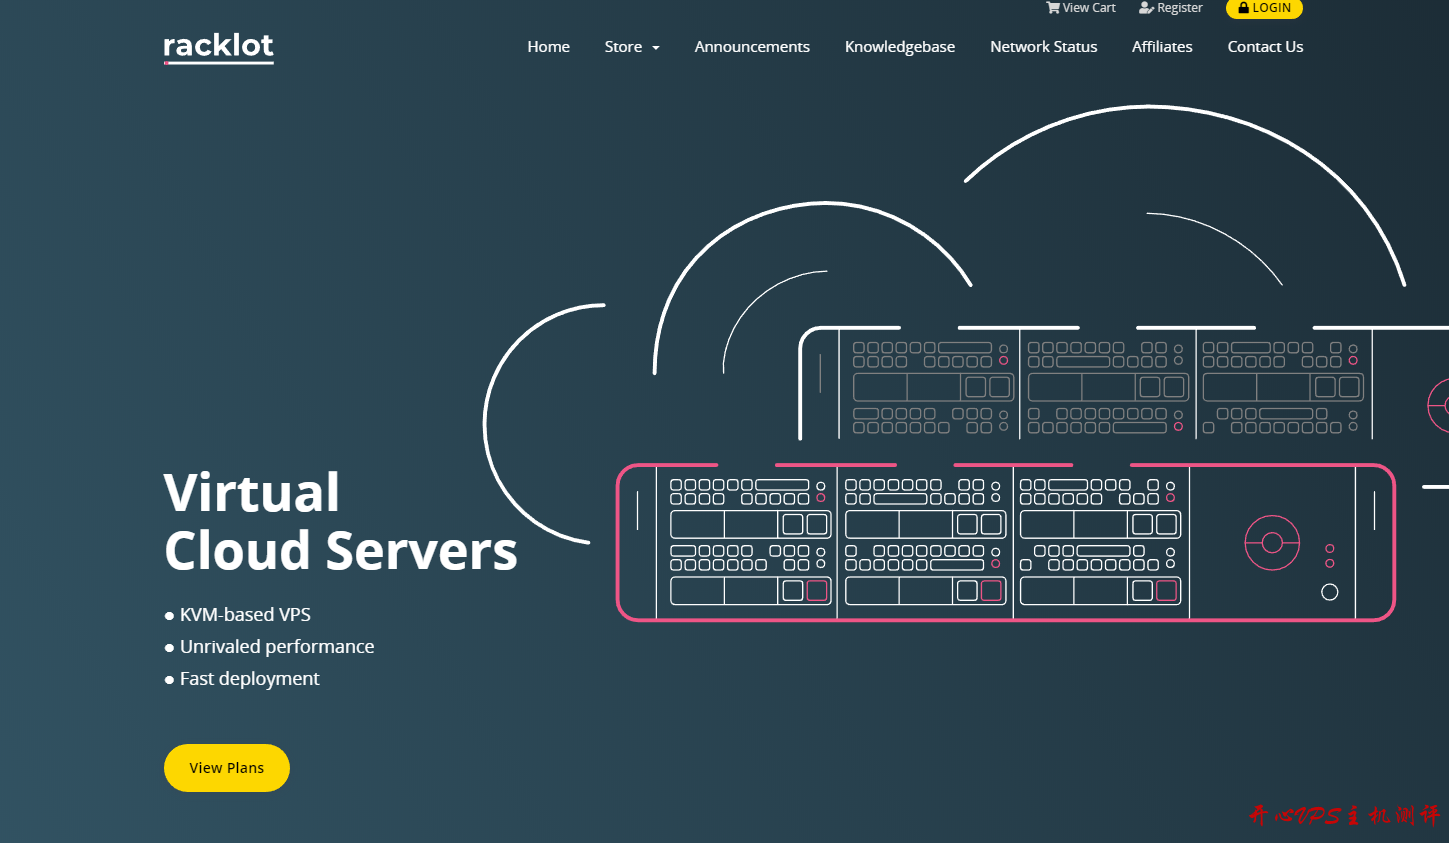
Task: Open the Announcements menu item
Action: tap(752, 47)
